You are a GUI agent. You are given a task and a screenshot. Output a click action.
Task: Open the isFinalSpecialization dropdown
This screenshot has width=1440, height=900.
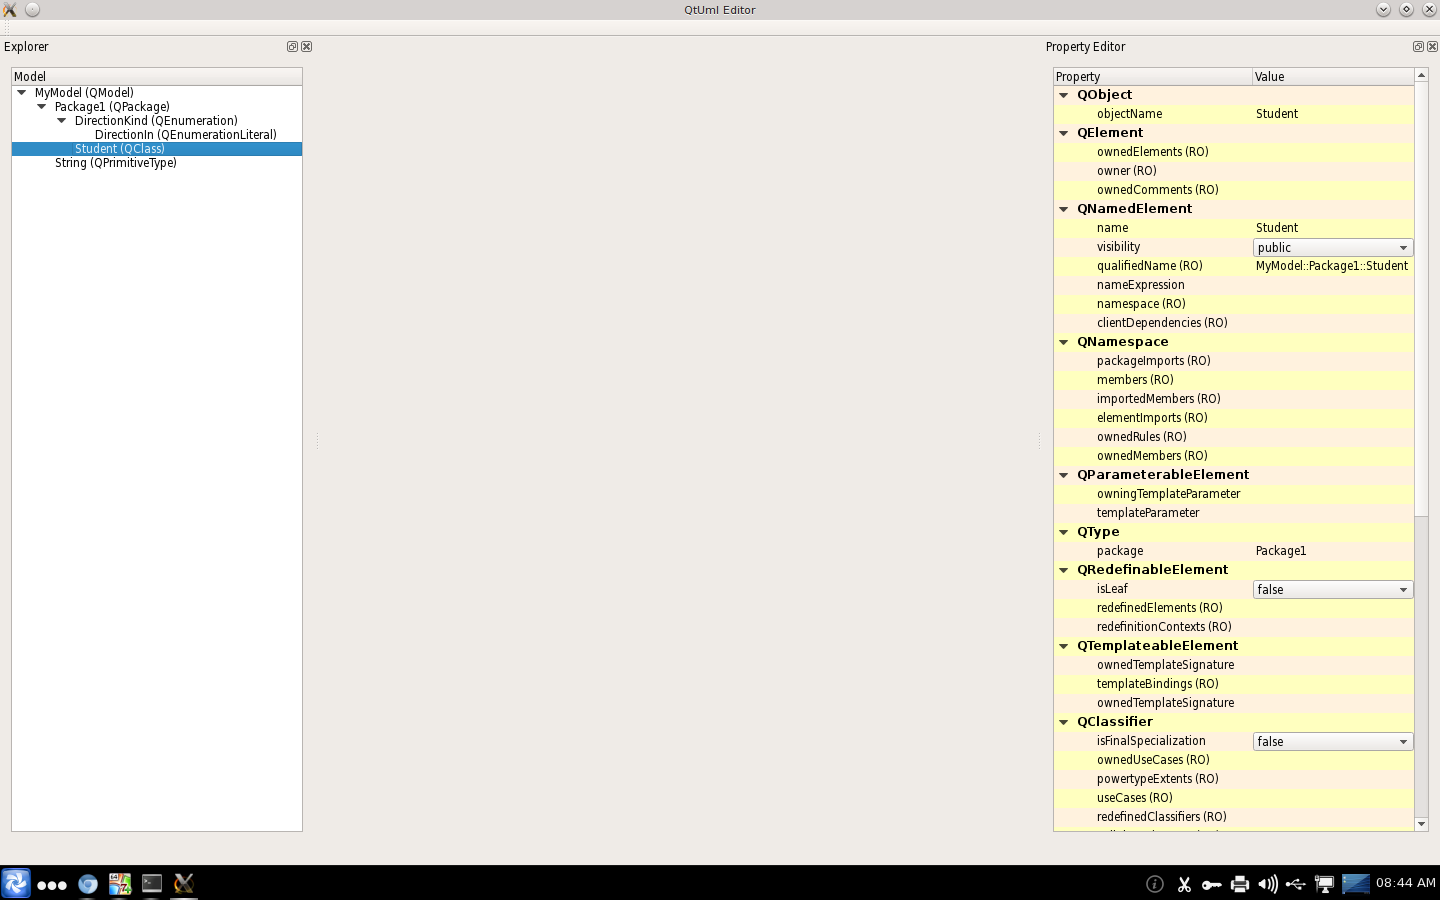(x=1332, y=742)
